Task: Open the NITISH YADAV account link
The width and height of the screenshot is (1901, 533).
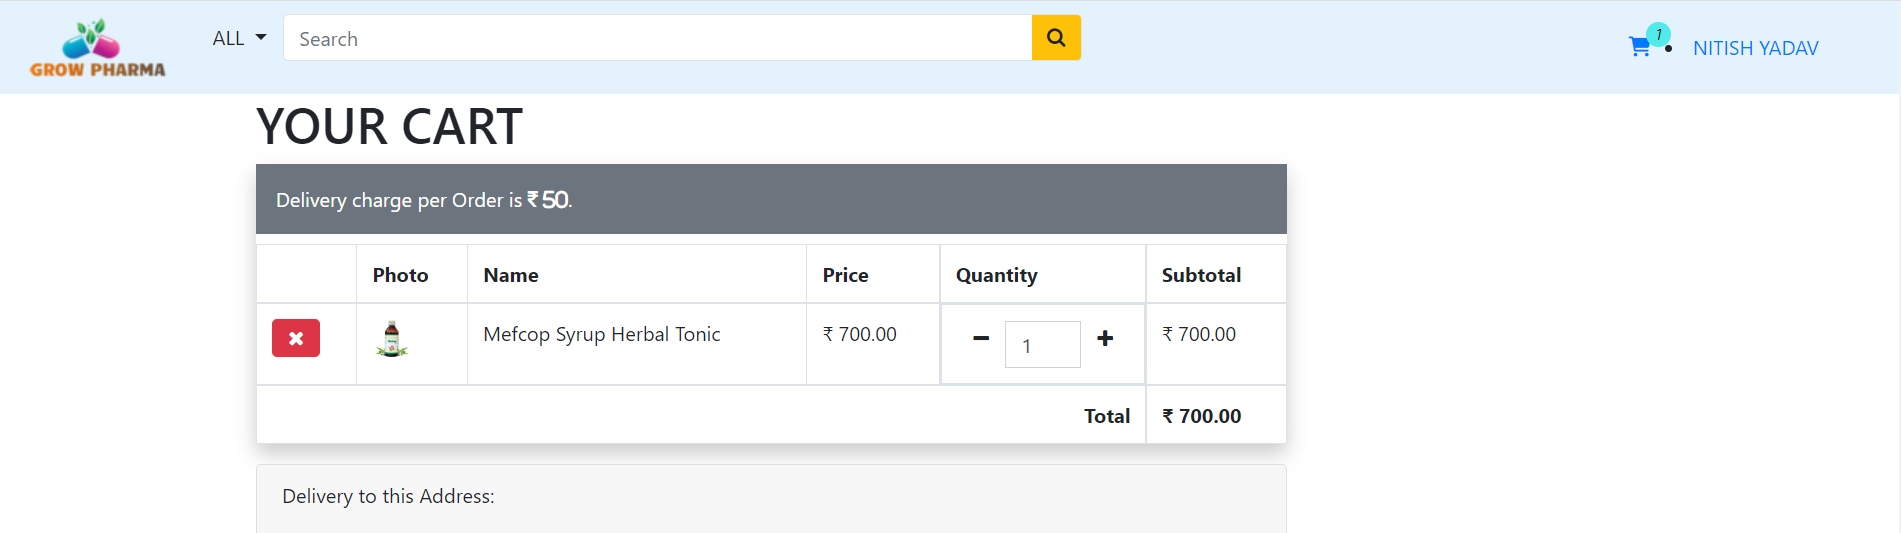Action: coord(1755,48)
